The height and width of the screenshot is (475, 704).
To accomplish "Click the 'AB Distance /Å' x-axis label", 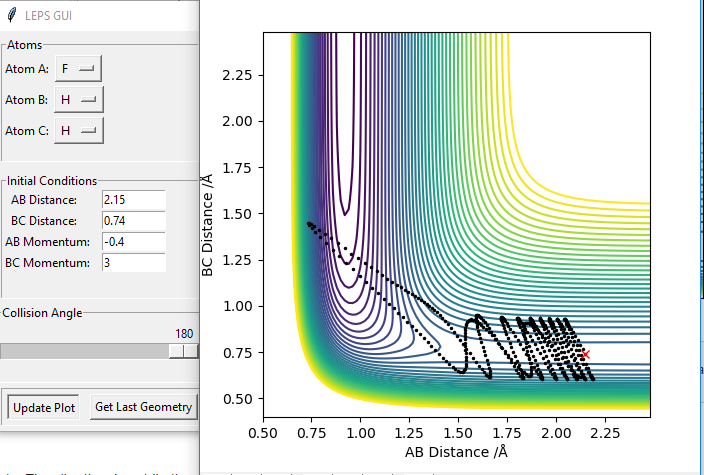I will (x=456, y=452).
